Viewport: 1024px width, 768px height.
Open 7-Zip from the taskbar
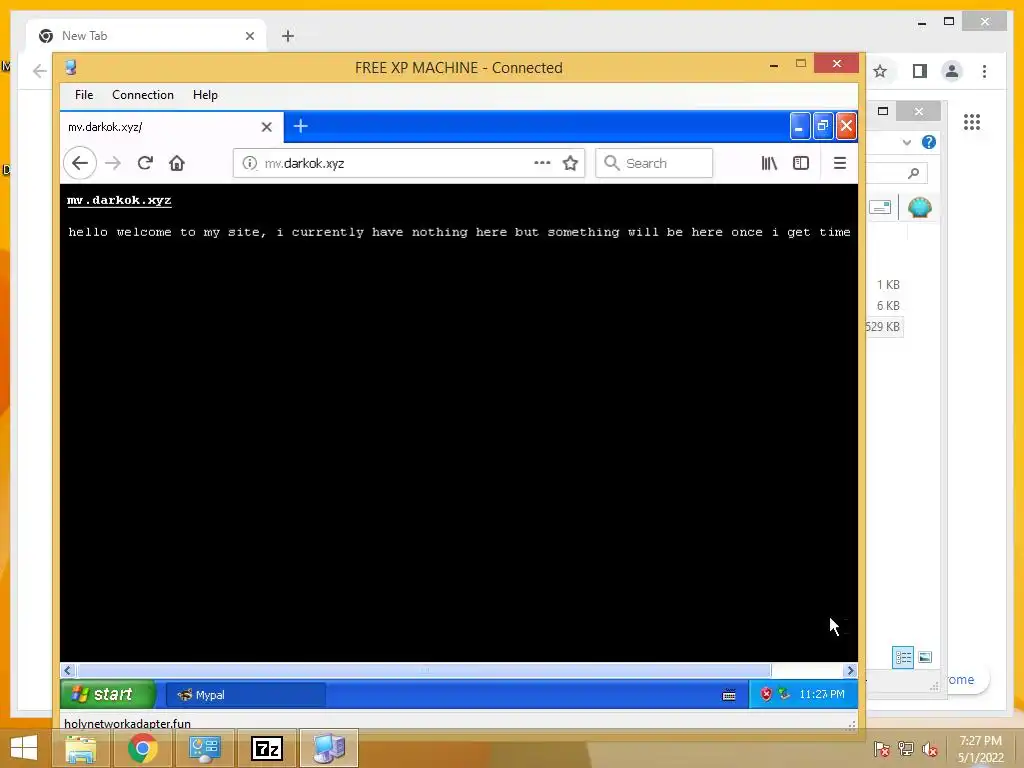point(267,748)
